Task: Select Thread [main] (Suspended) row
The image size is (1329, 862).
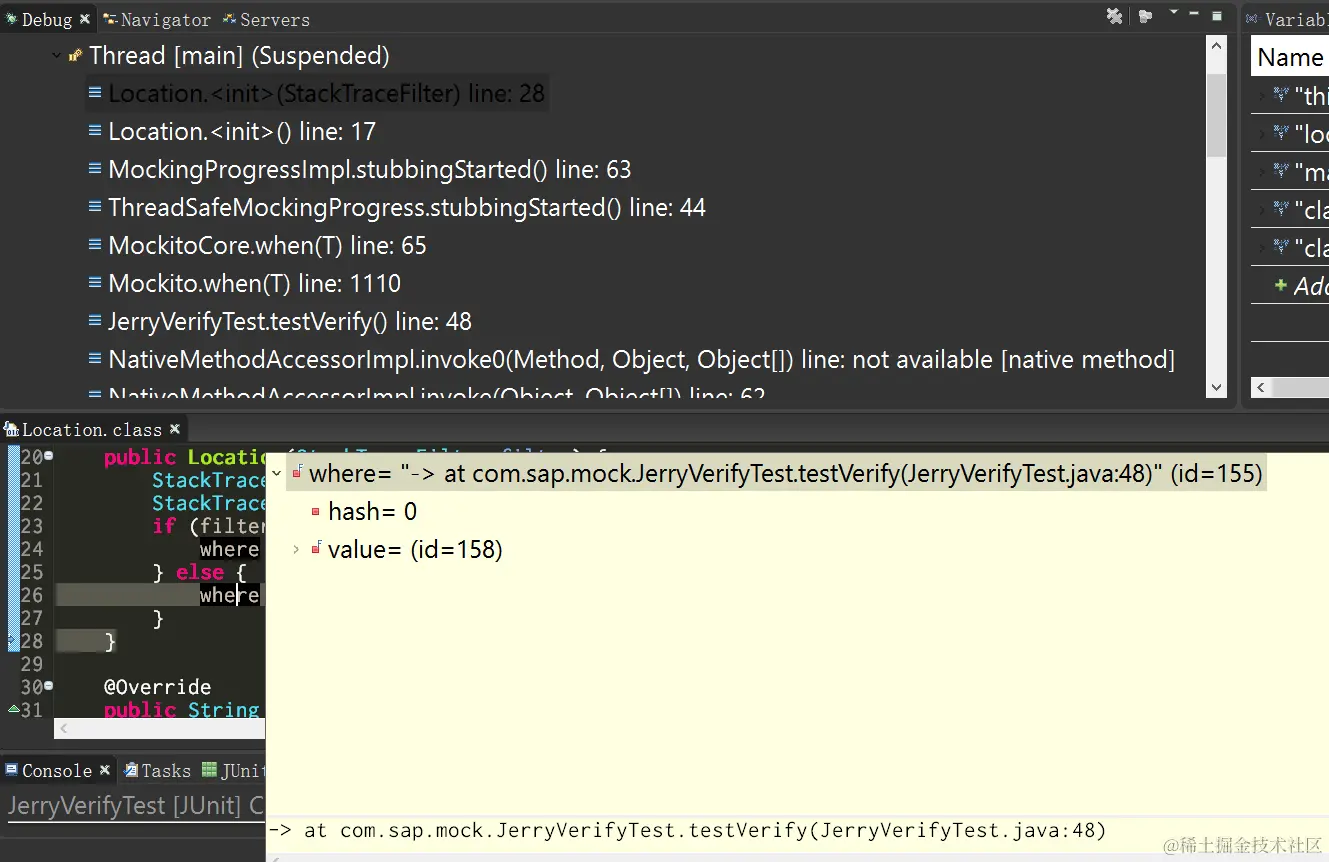Action: [x=238, y=56]
